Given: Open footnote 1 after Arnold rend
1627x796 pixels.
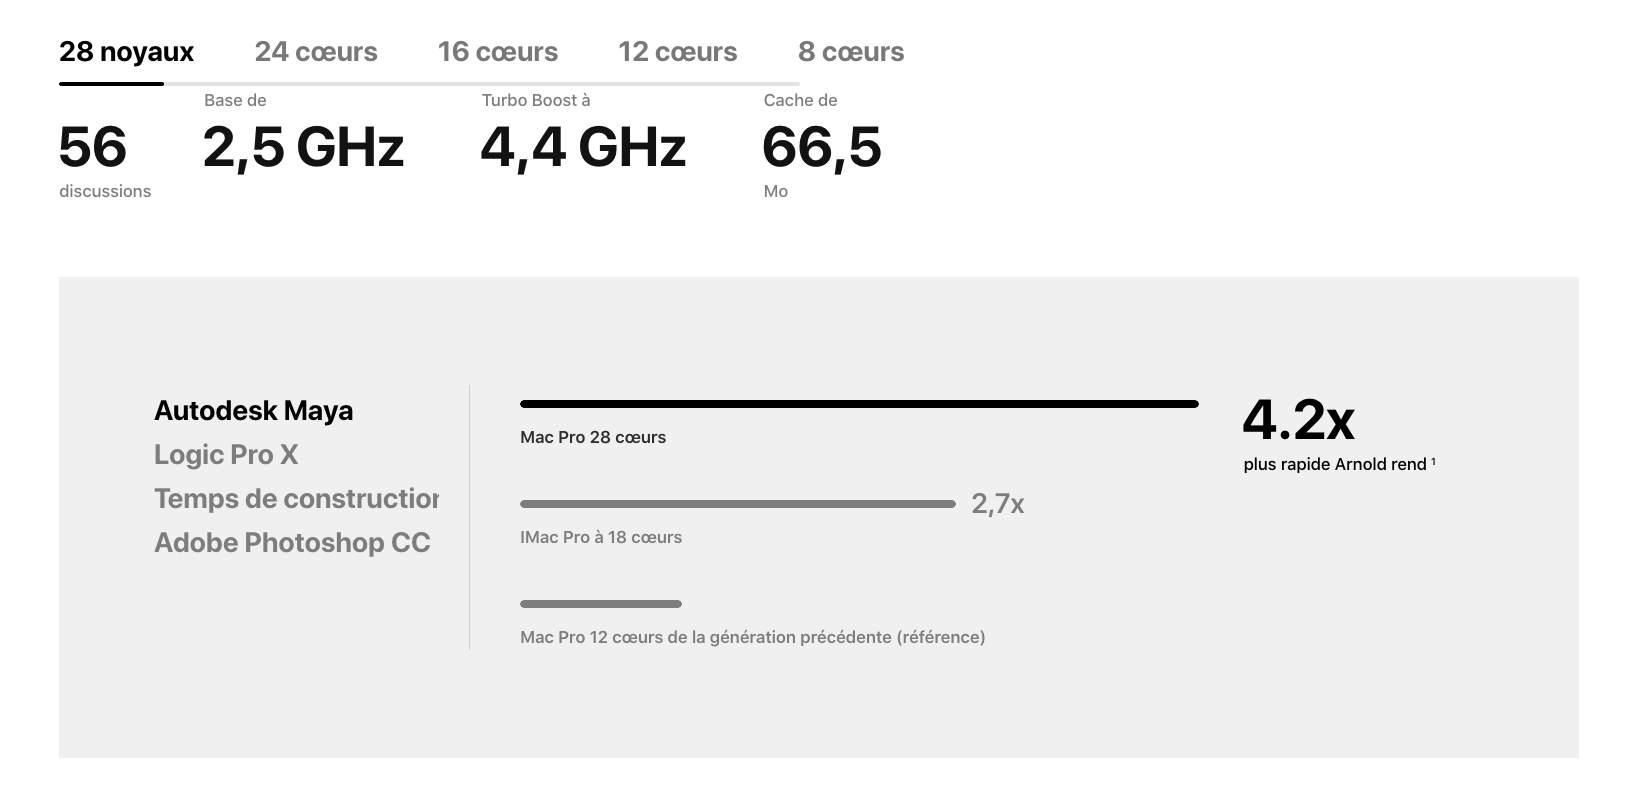Looking at the screenshot, I should [x=1433, y=461].
